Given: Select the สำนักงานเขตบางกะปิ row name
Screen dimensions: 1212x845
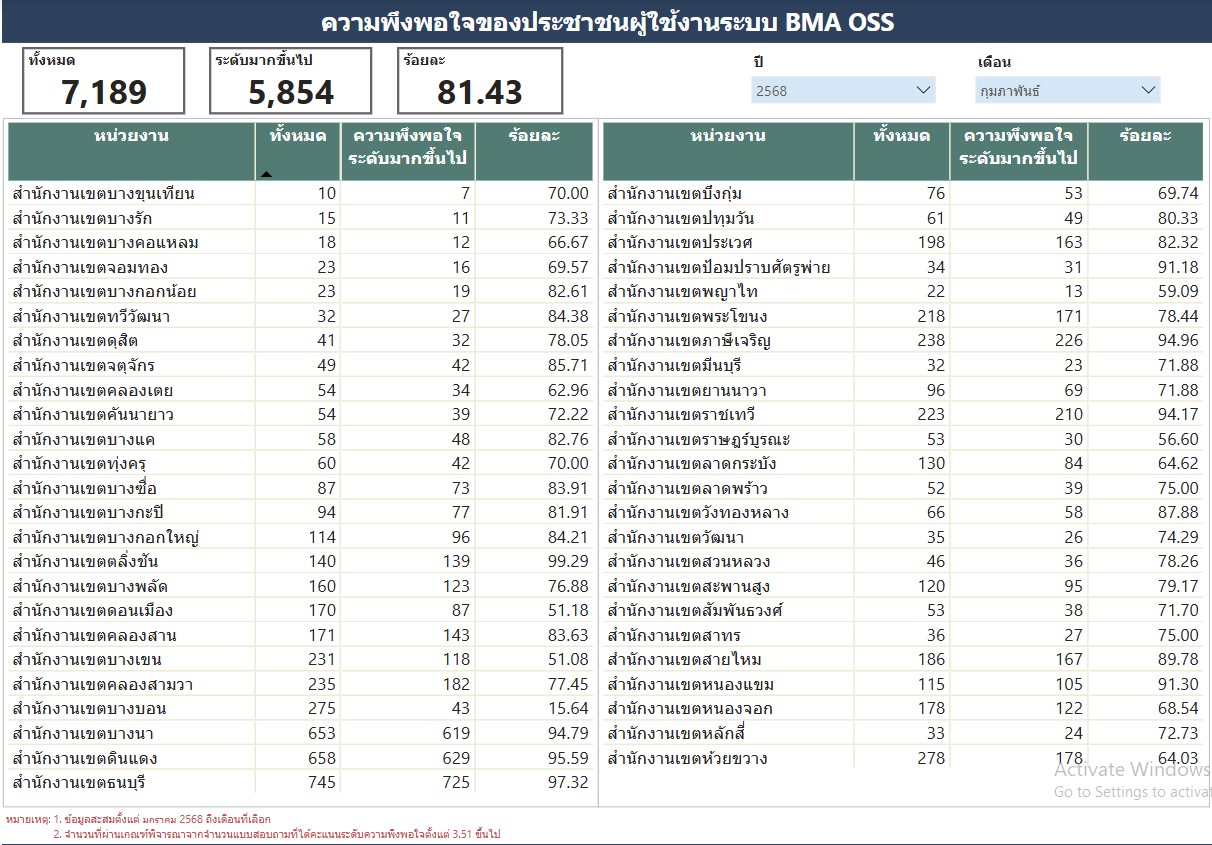Looking at the screenshot, I should point(89,512).
